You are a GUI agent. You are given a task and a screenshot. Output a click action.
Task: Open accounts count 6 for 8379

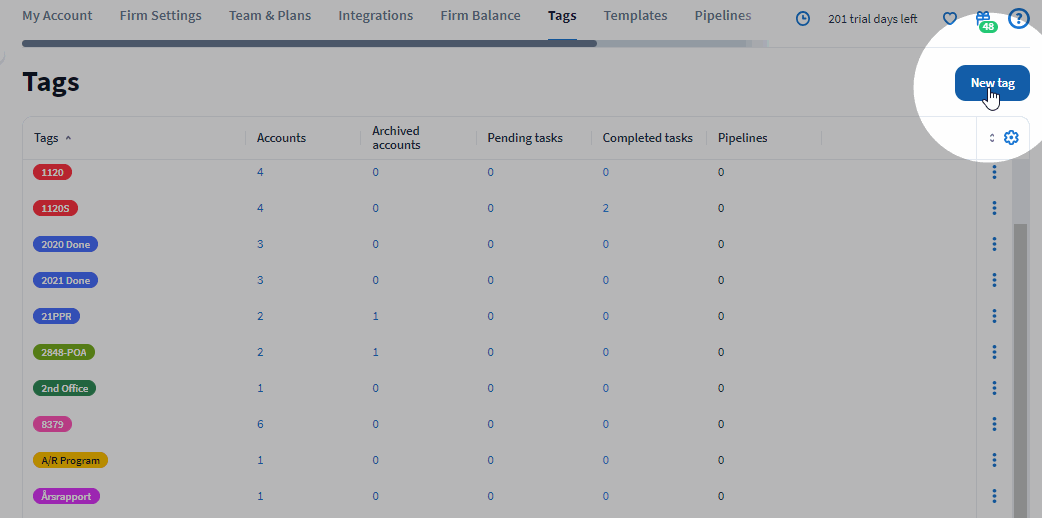[260, 424]
